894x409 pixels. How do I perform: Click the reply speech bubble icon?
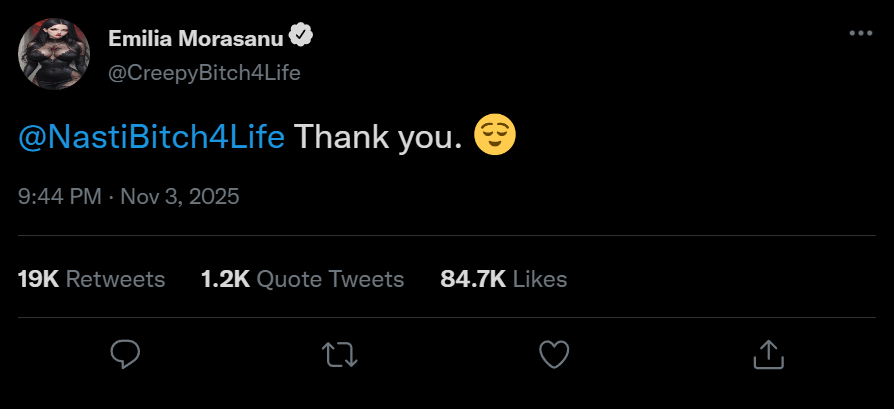[x=124, y=353]
